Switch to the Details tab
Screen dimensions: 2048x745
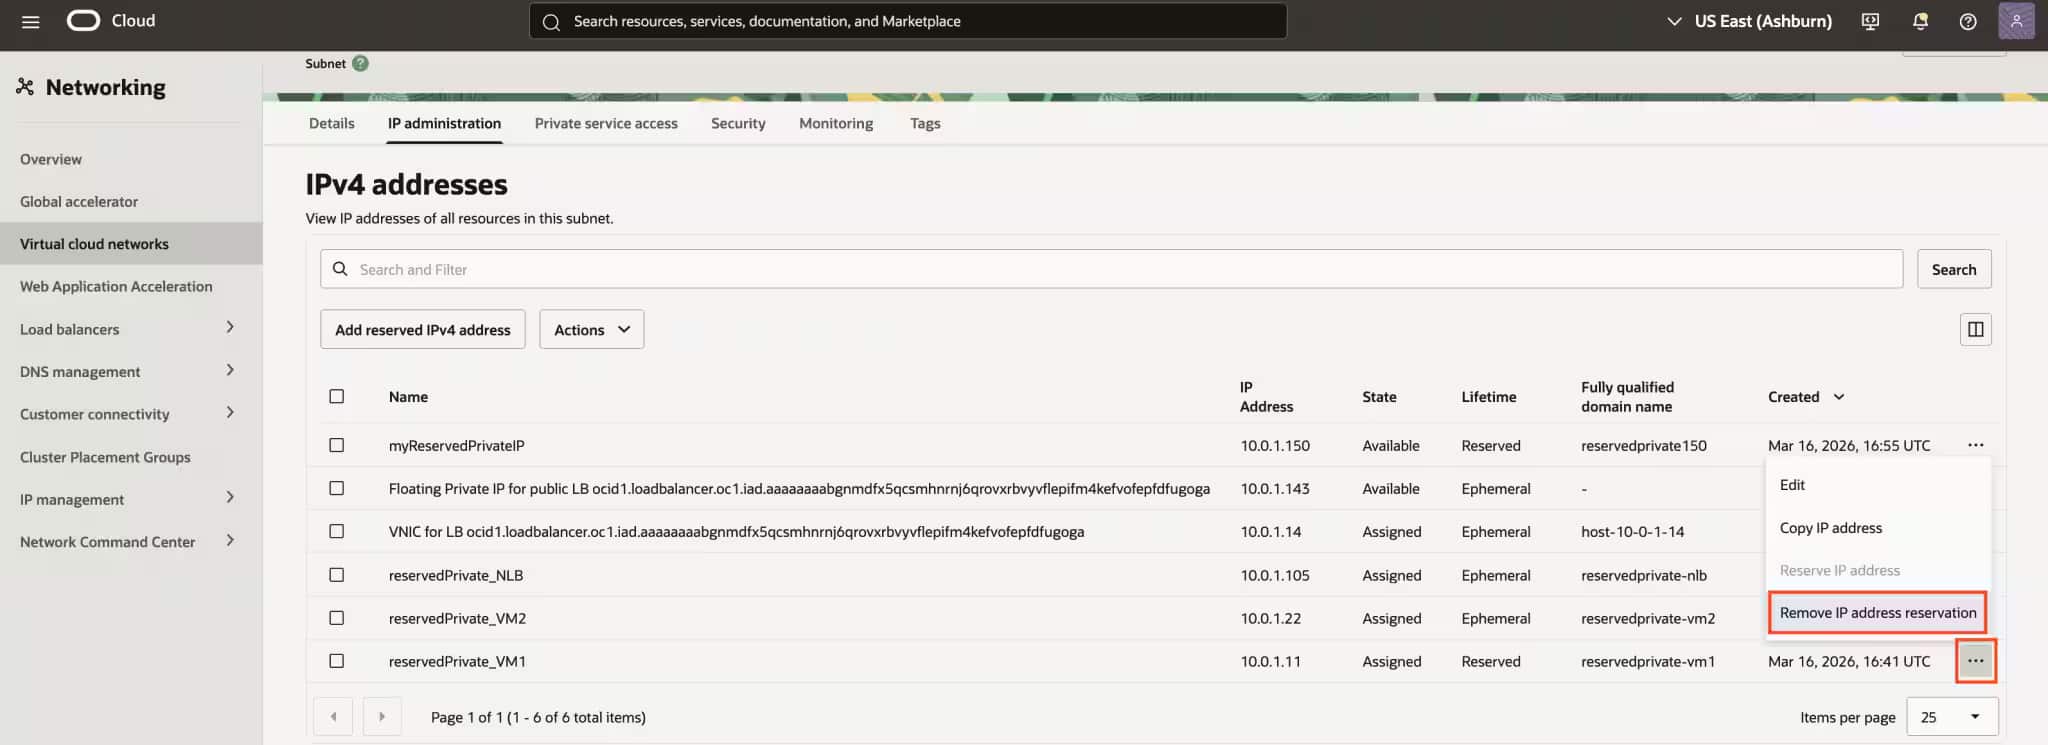click(331, 123)
